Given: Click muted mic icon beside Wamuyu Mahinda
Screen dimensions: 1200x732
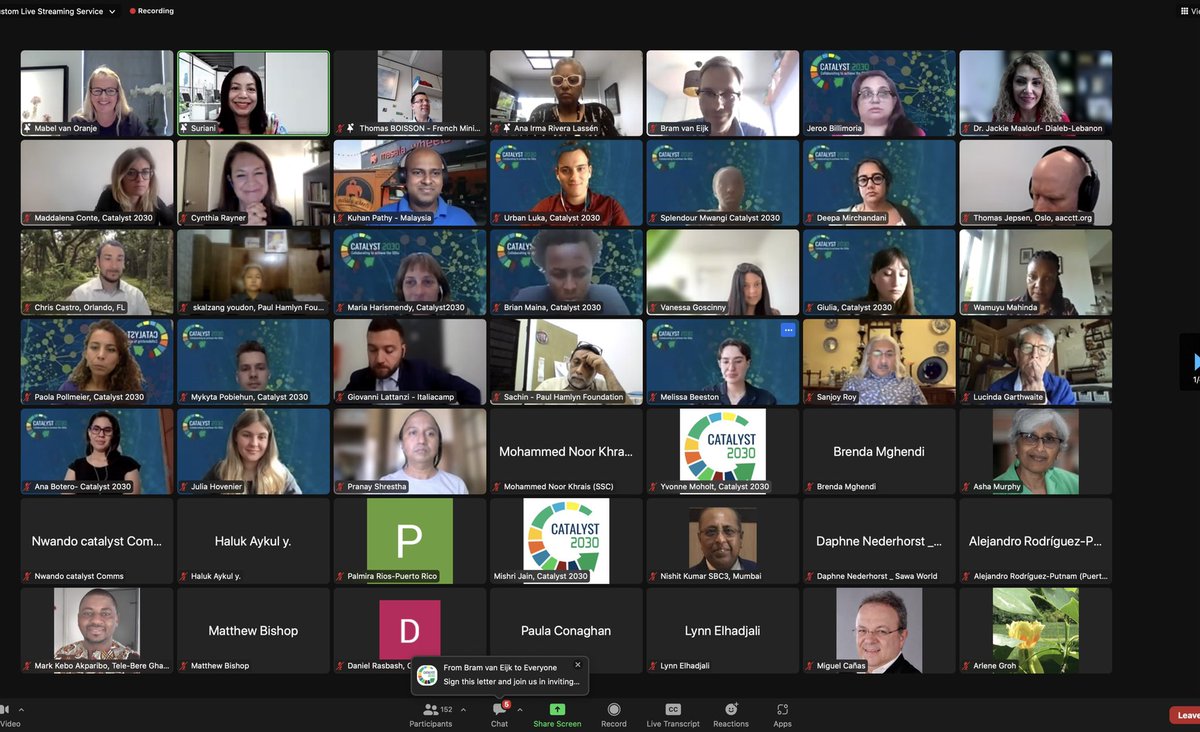Looking at the screenshot, I should tap(967, 307).
